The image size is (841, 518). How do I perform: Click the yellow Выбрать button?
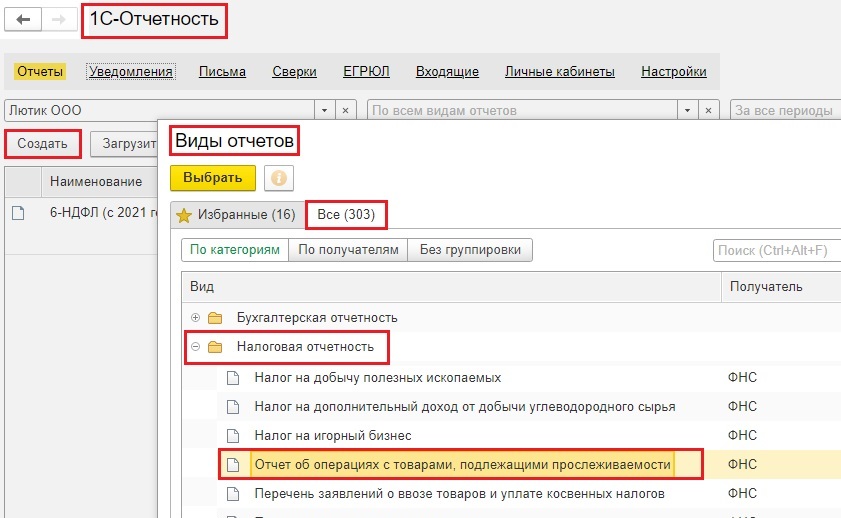point(213,178)
